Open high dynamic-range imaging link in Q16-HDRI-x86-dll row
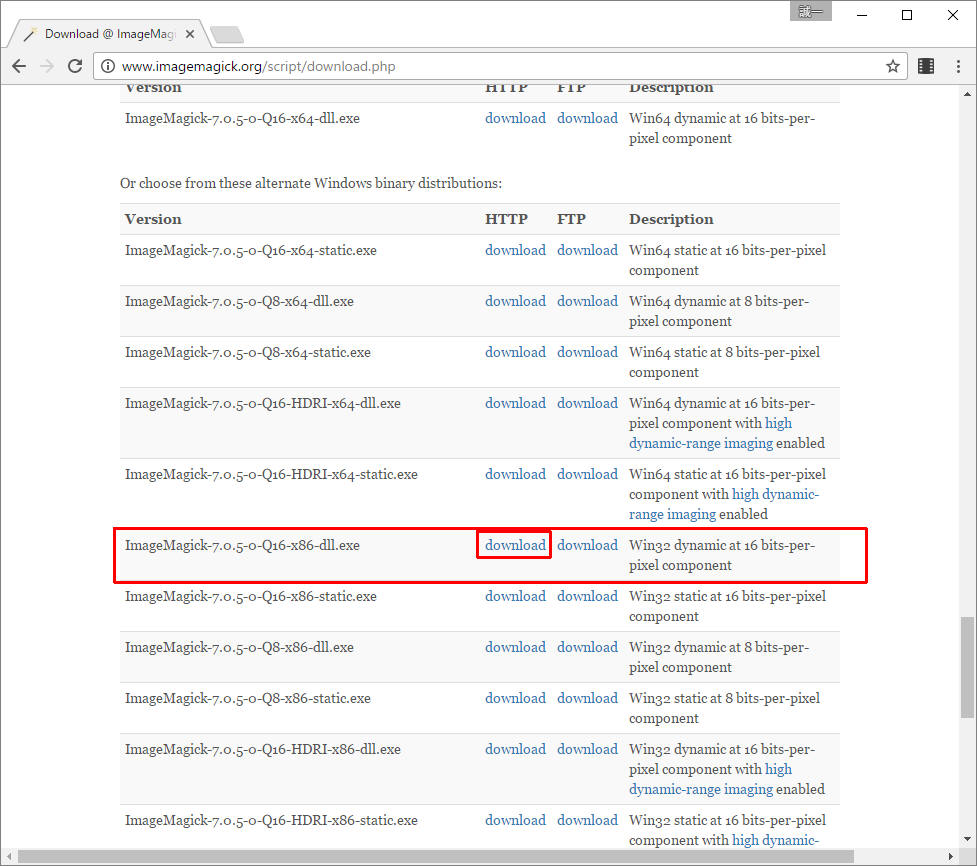977x866 pixels. coord(701,789)
